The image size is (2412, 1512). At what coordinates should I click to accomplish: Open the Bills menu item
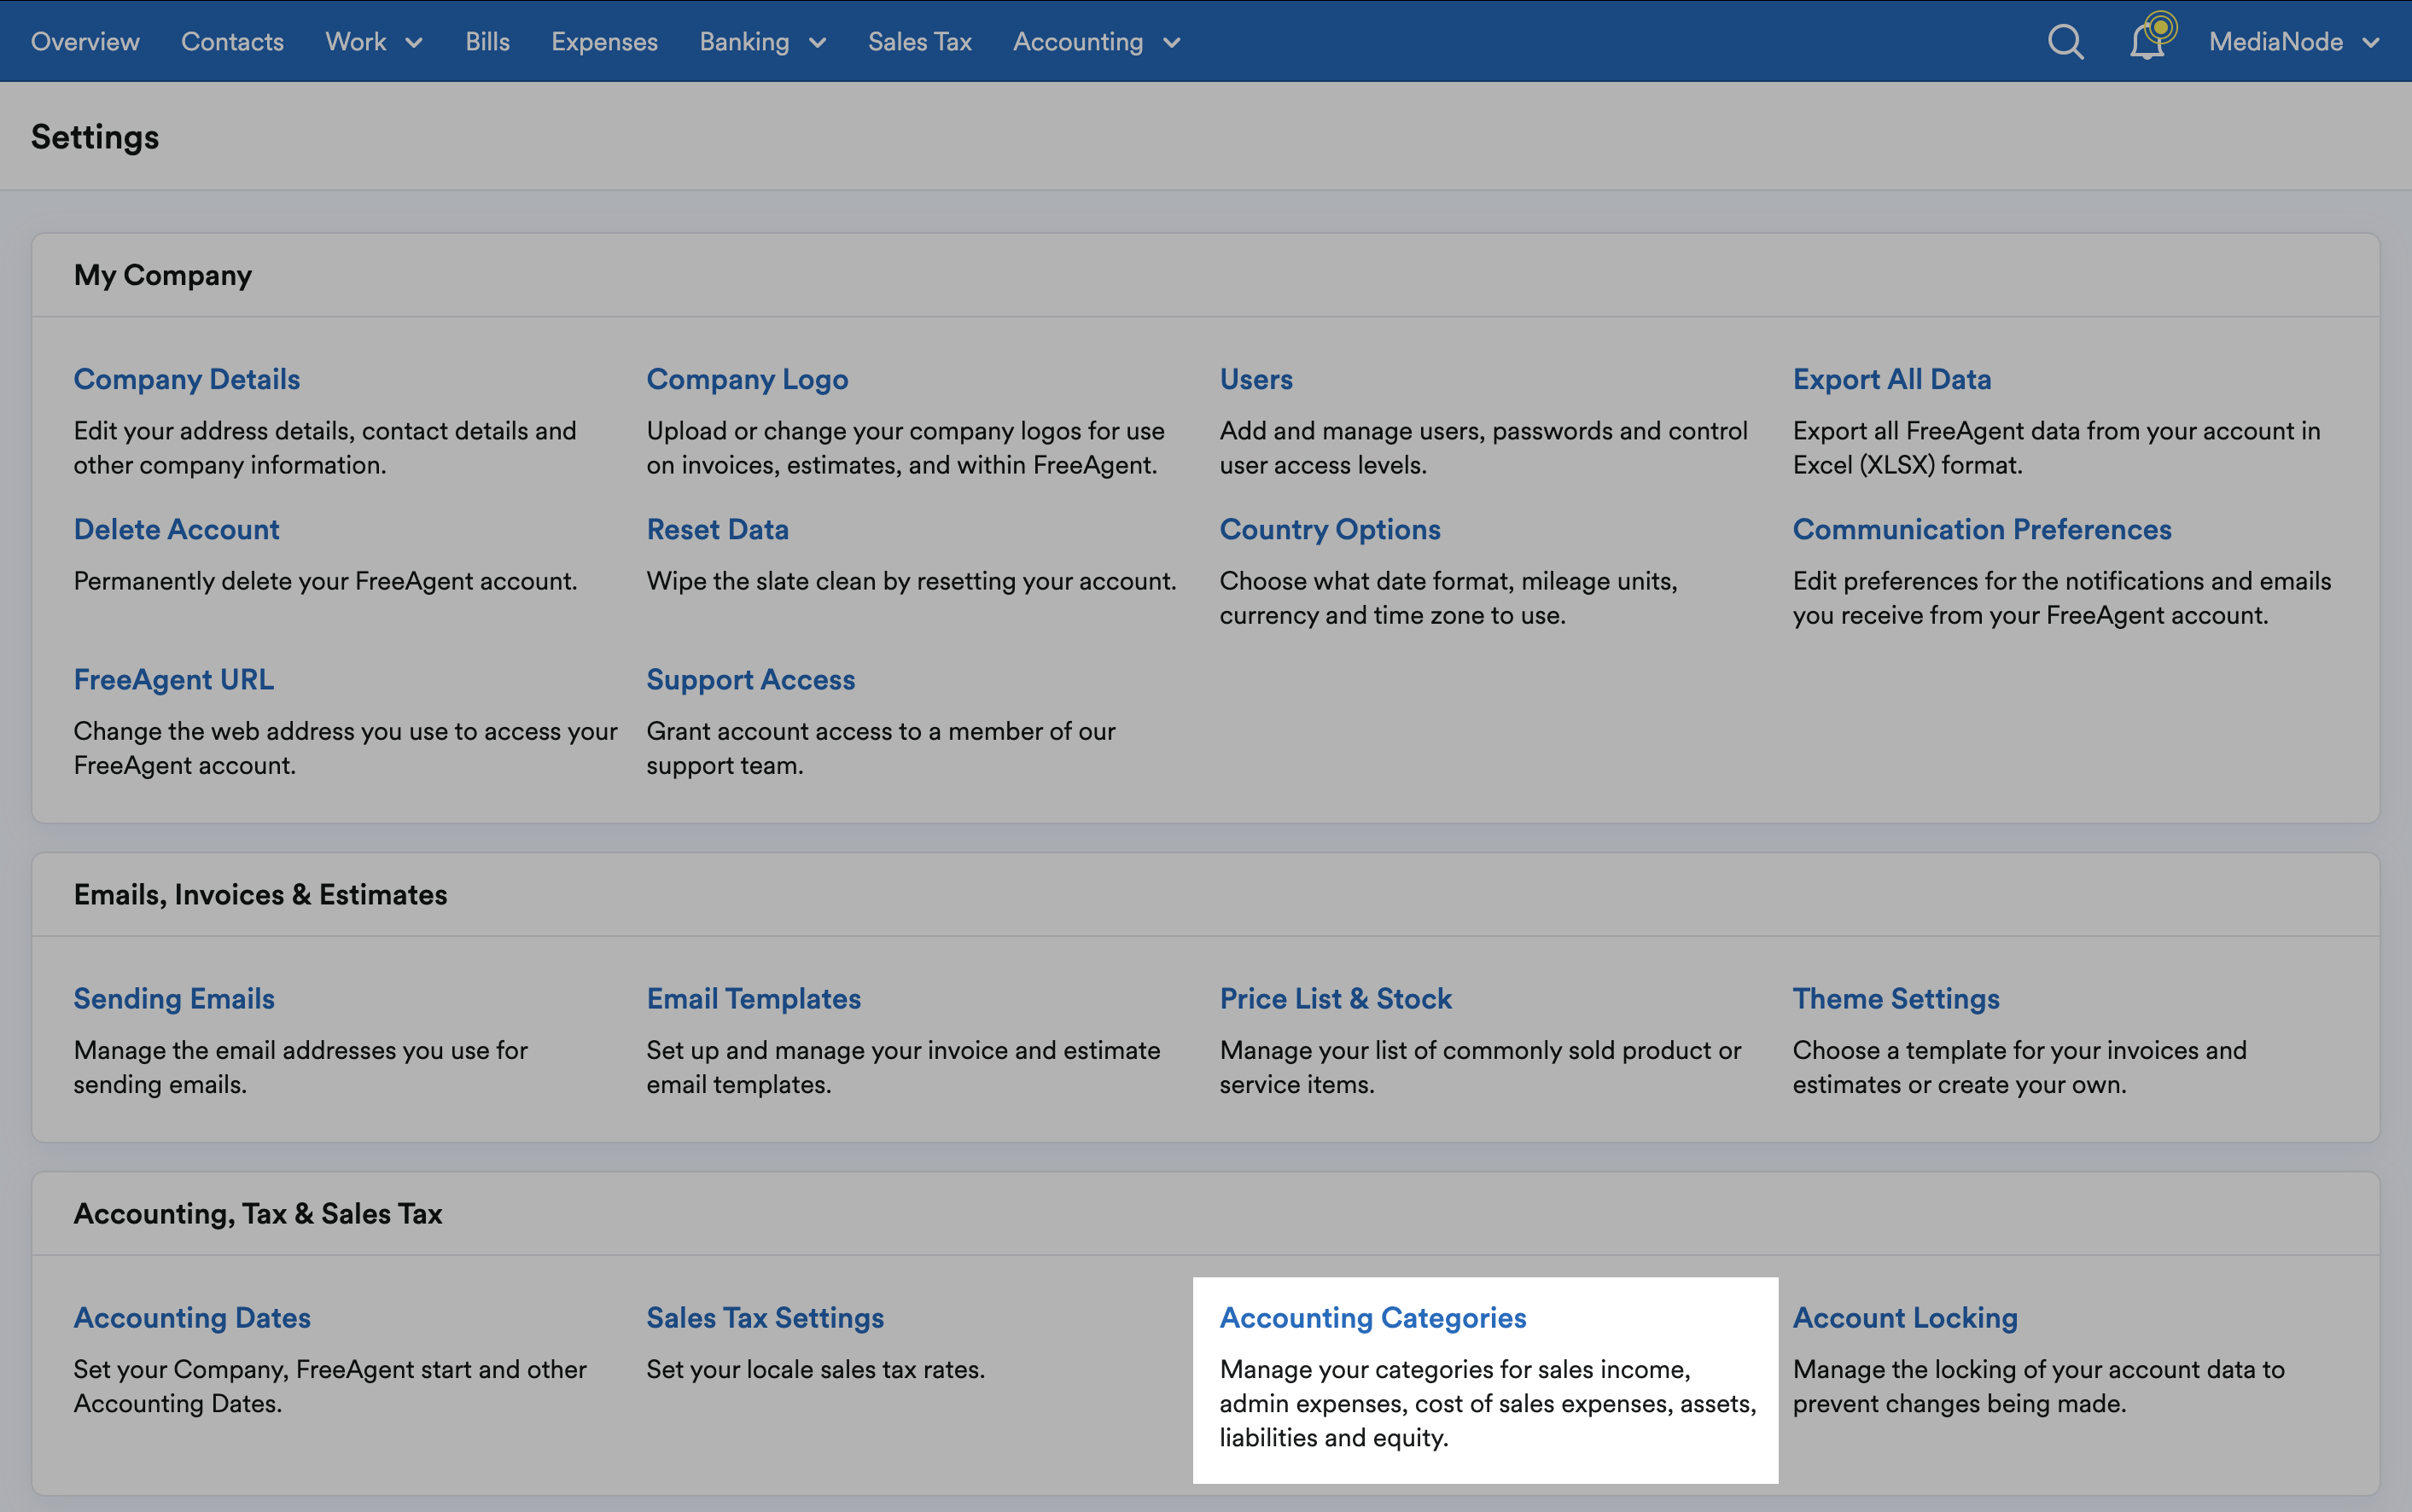[487, 42]
